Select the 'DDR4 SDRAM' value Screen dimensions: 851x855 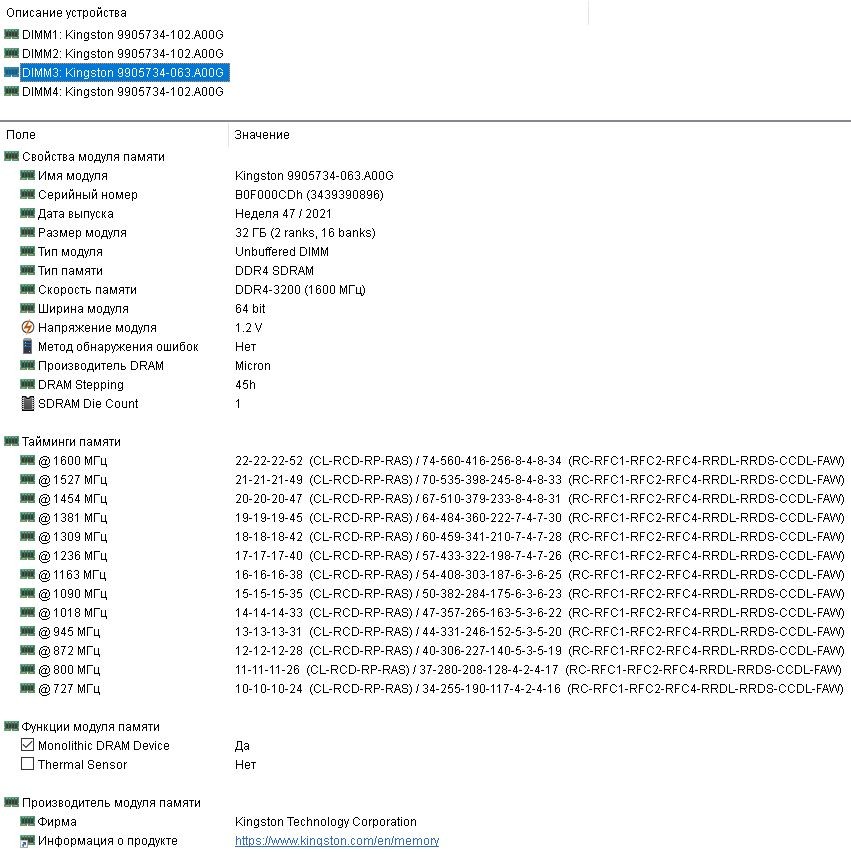click(274, 271)
